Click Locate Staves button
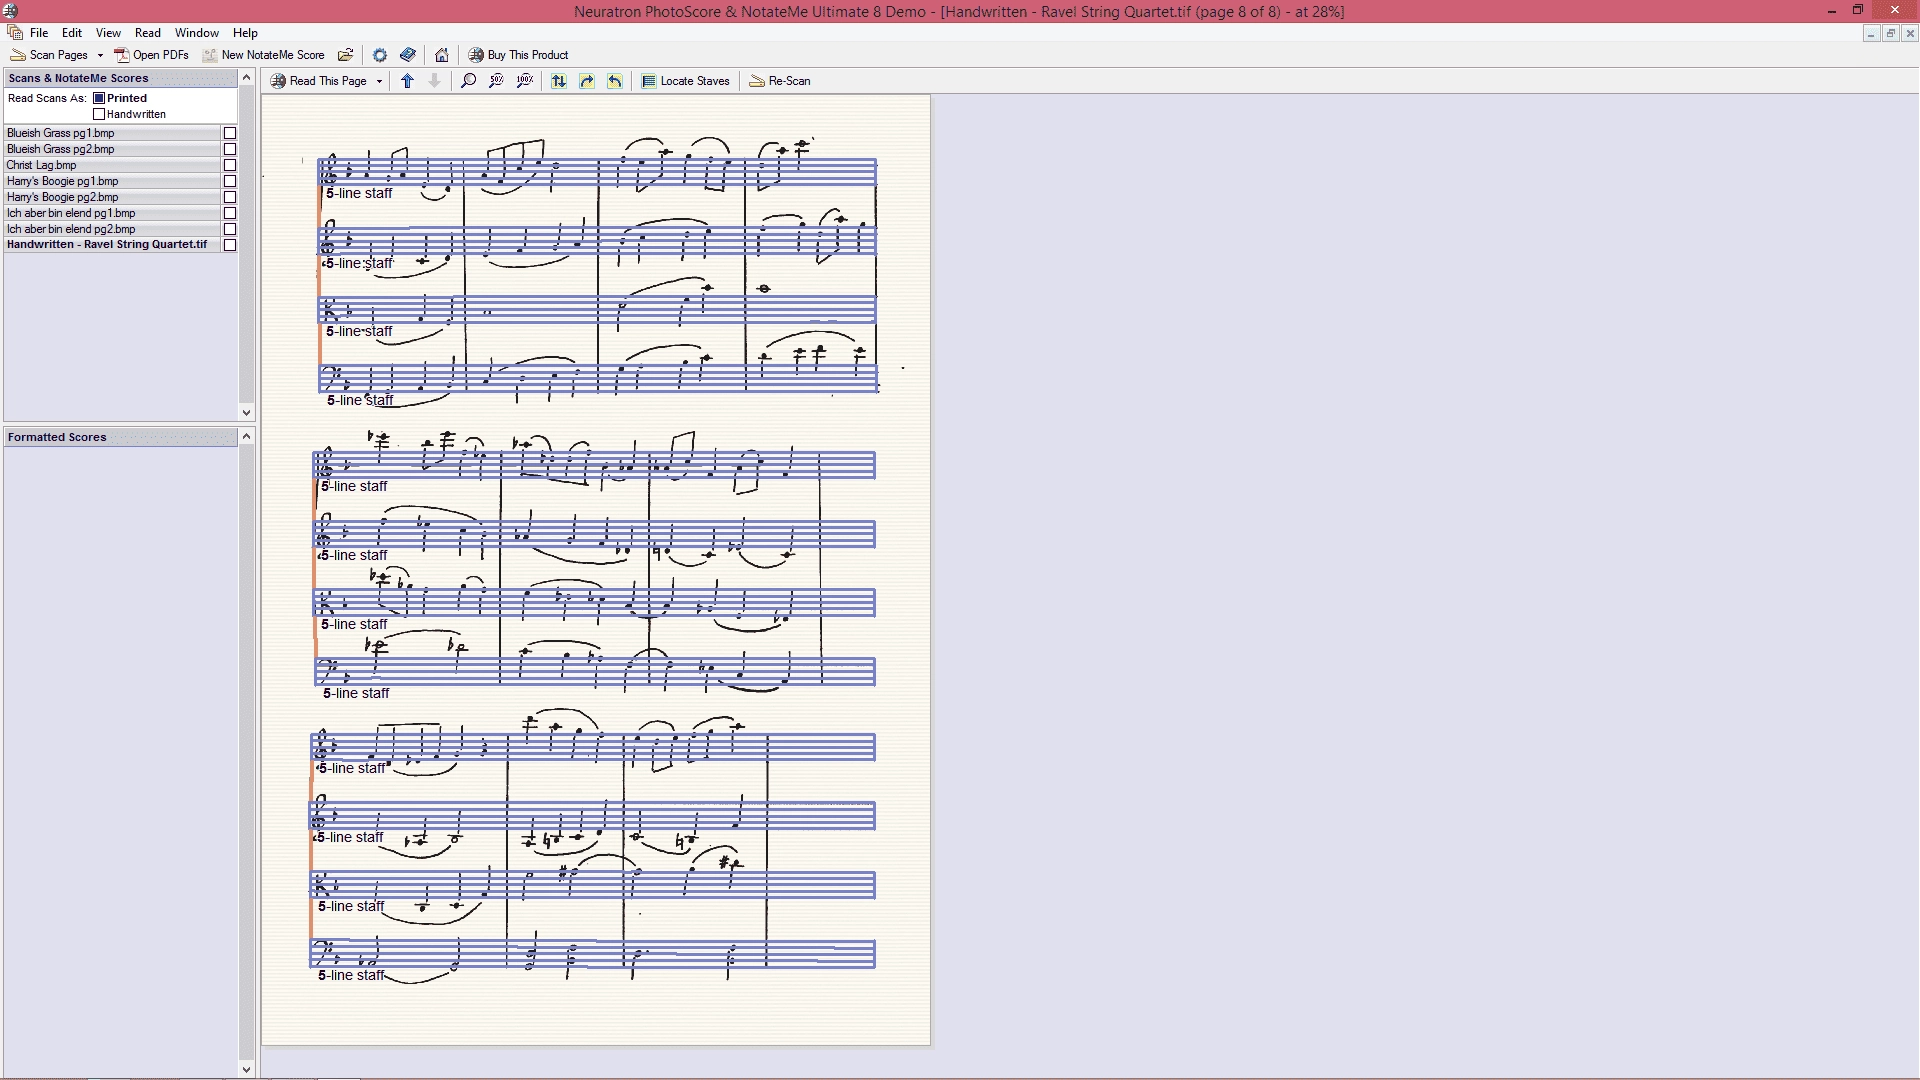This screenshot has width=1920, height=1080. coord(685,81)
